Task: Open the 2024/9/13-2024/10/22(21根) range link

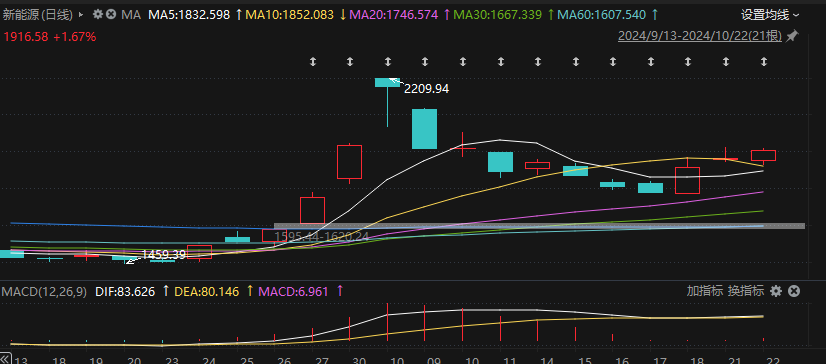Action: [700, 36]
